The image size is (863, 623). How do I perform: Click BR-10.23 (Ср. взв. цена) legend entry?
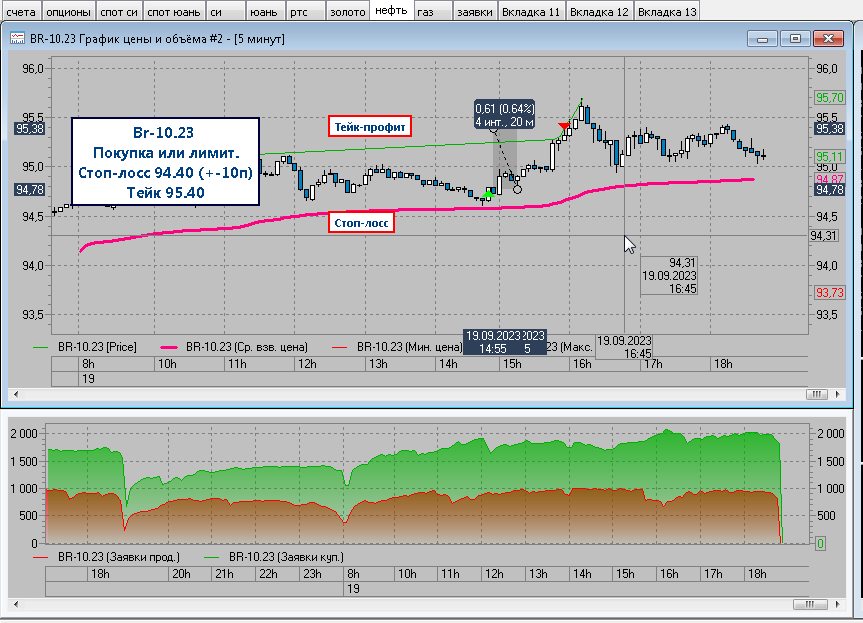pyautogui.click(x=234, y=347)
